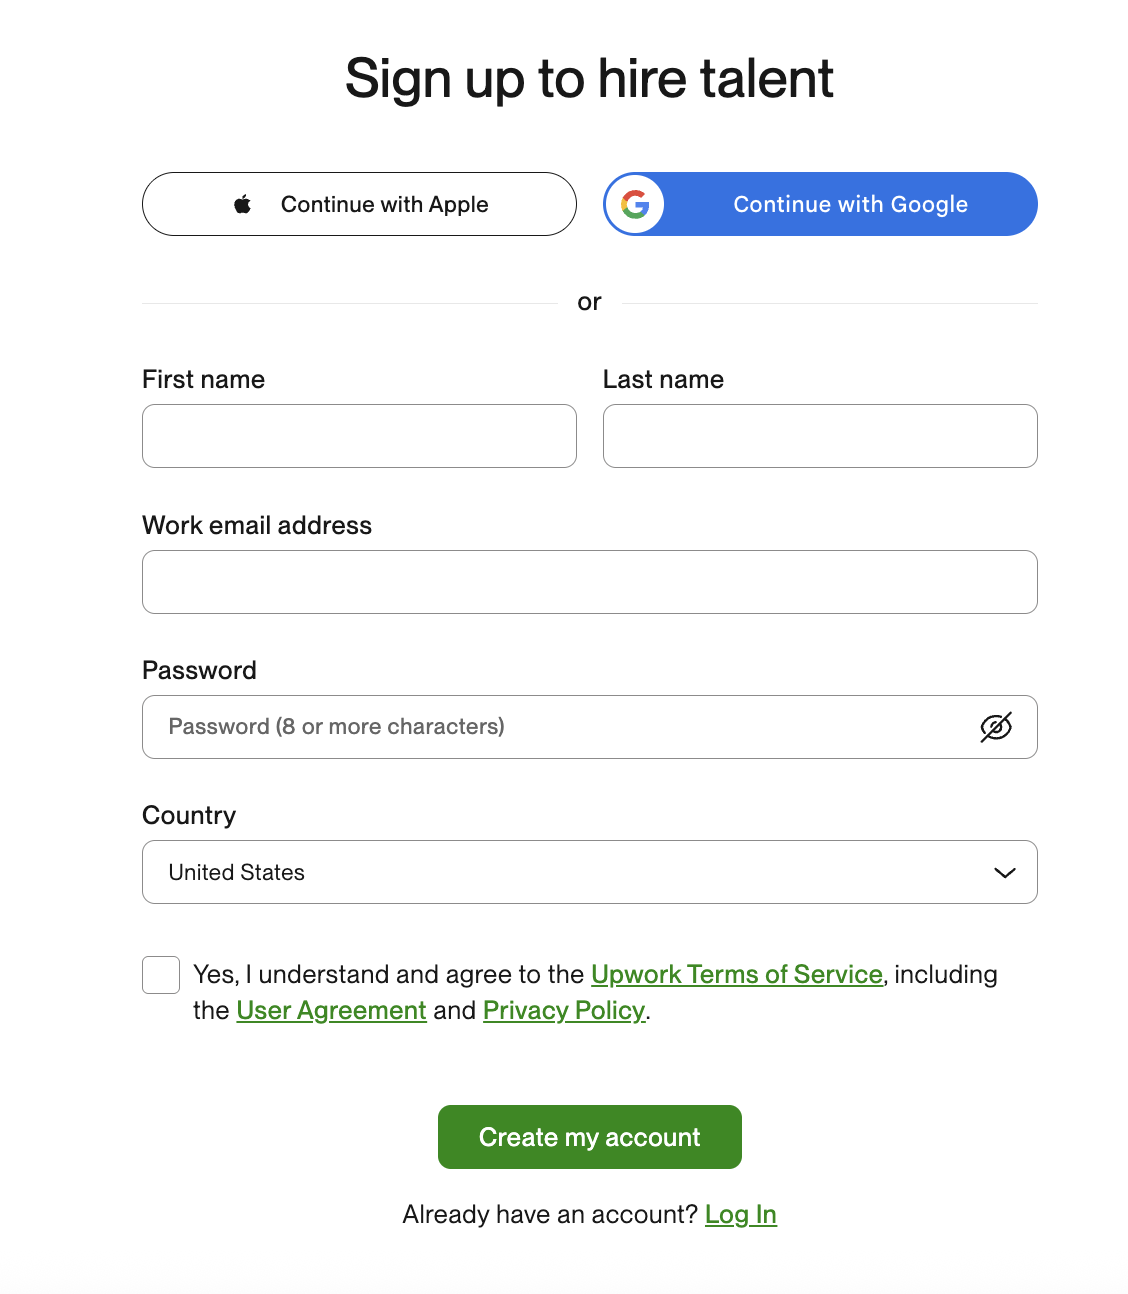Click the Apple logo icon

[241, 204]
